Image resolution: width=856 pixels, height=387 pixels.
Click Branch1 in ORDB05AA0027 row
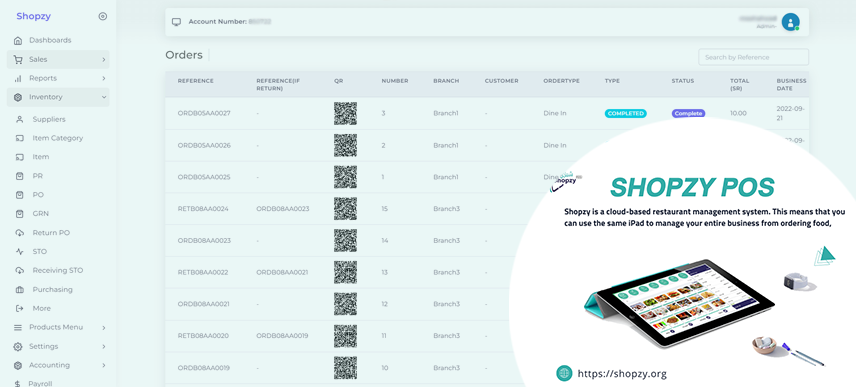[445, 114]
